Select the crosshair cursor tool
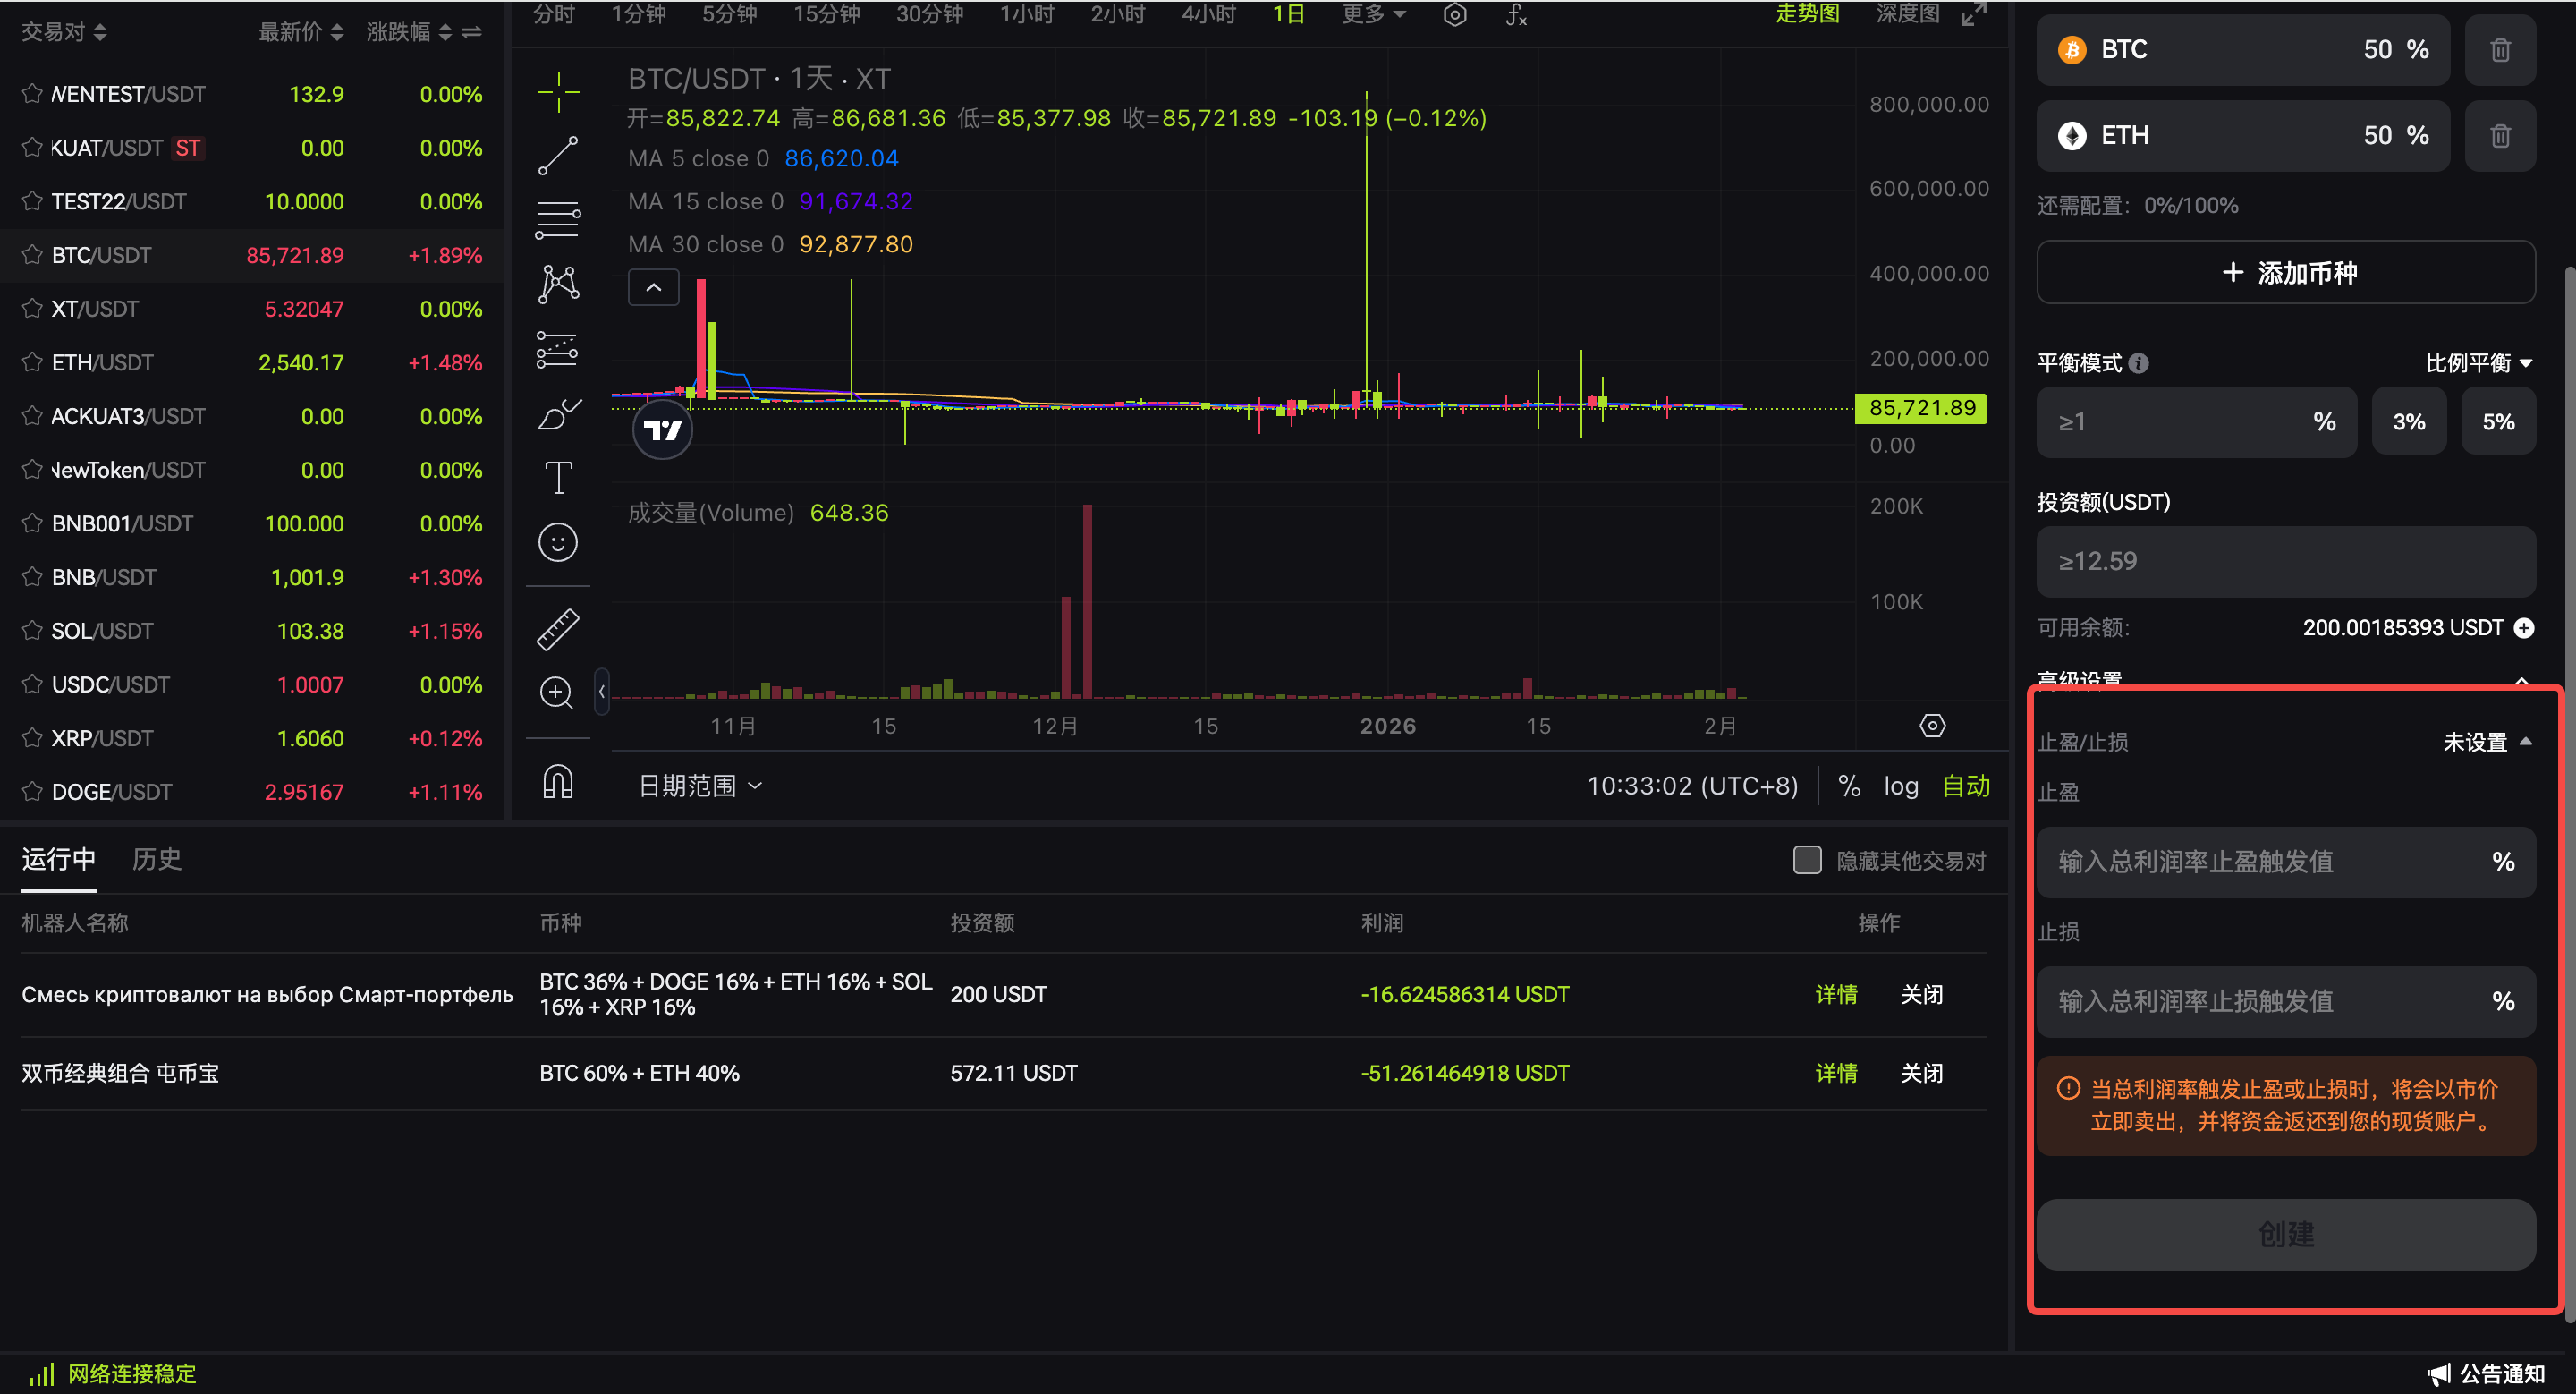The width and height of the screenshot is (2576, 1394). pyautogui.click(x=558, y=92)
